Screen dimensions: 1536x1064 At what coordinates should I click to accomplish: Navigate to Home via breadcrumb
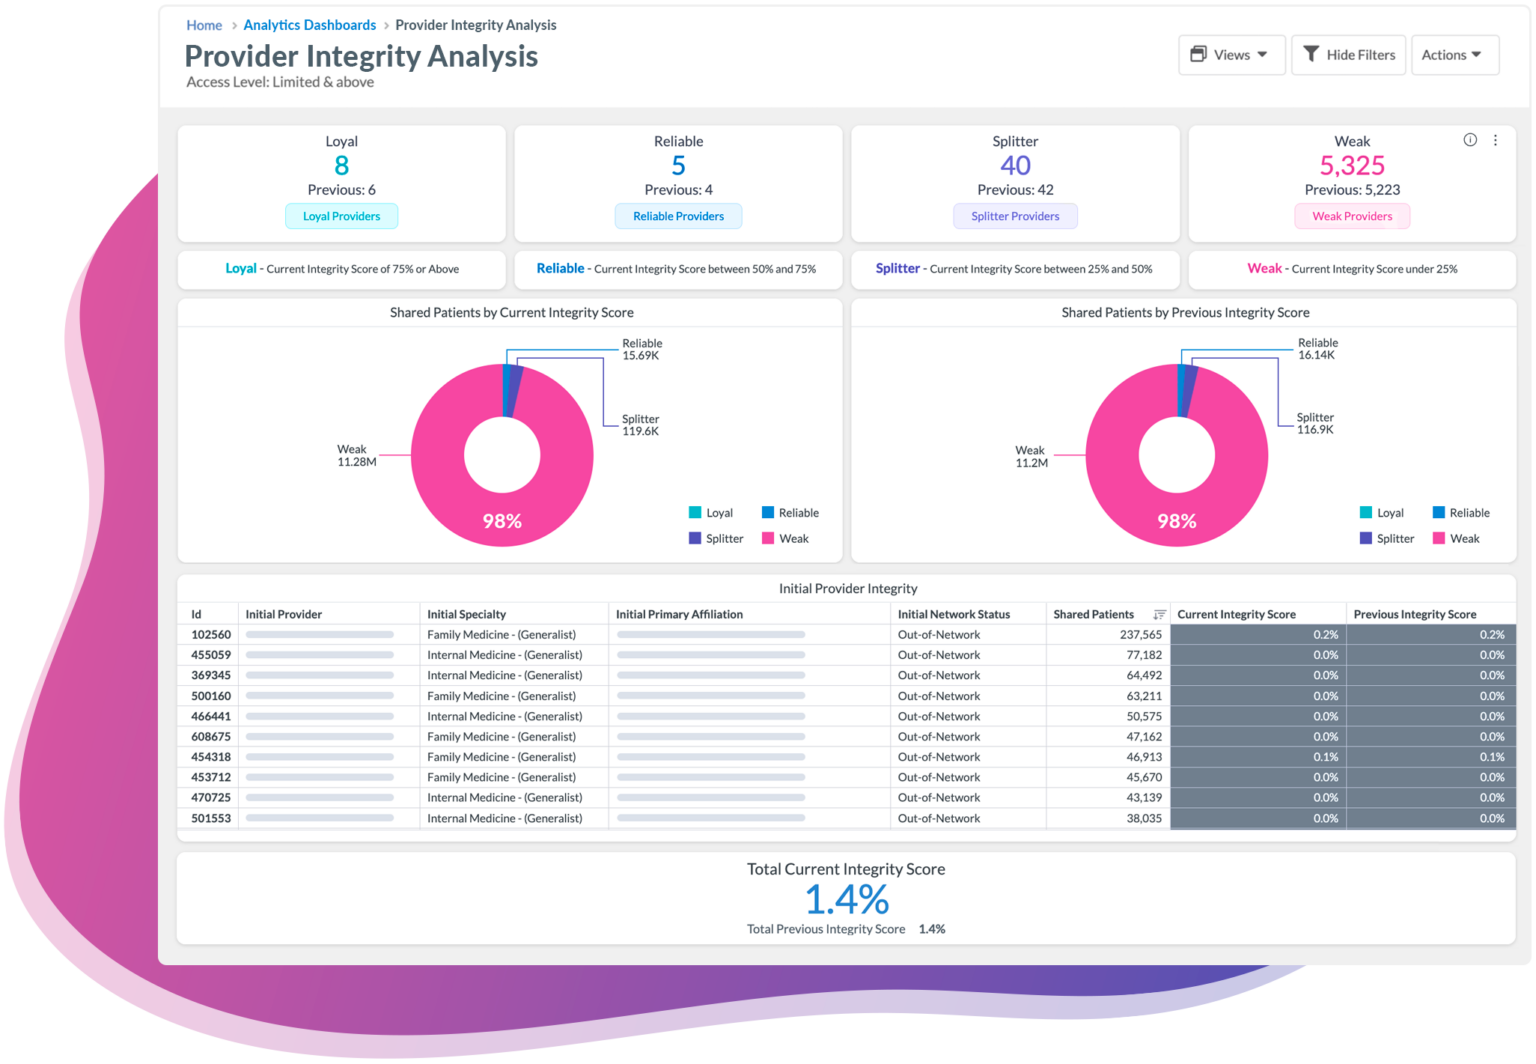coord(204,25)
